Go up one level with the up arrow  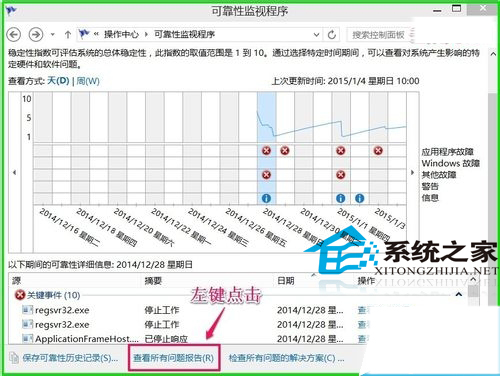pyautogui.click(x=68, y=34)
